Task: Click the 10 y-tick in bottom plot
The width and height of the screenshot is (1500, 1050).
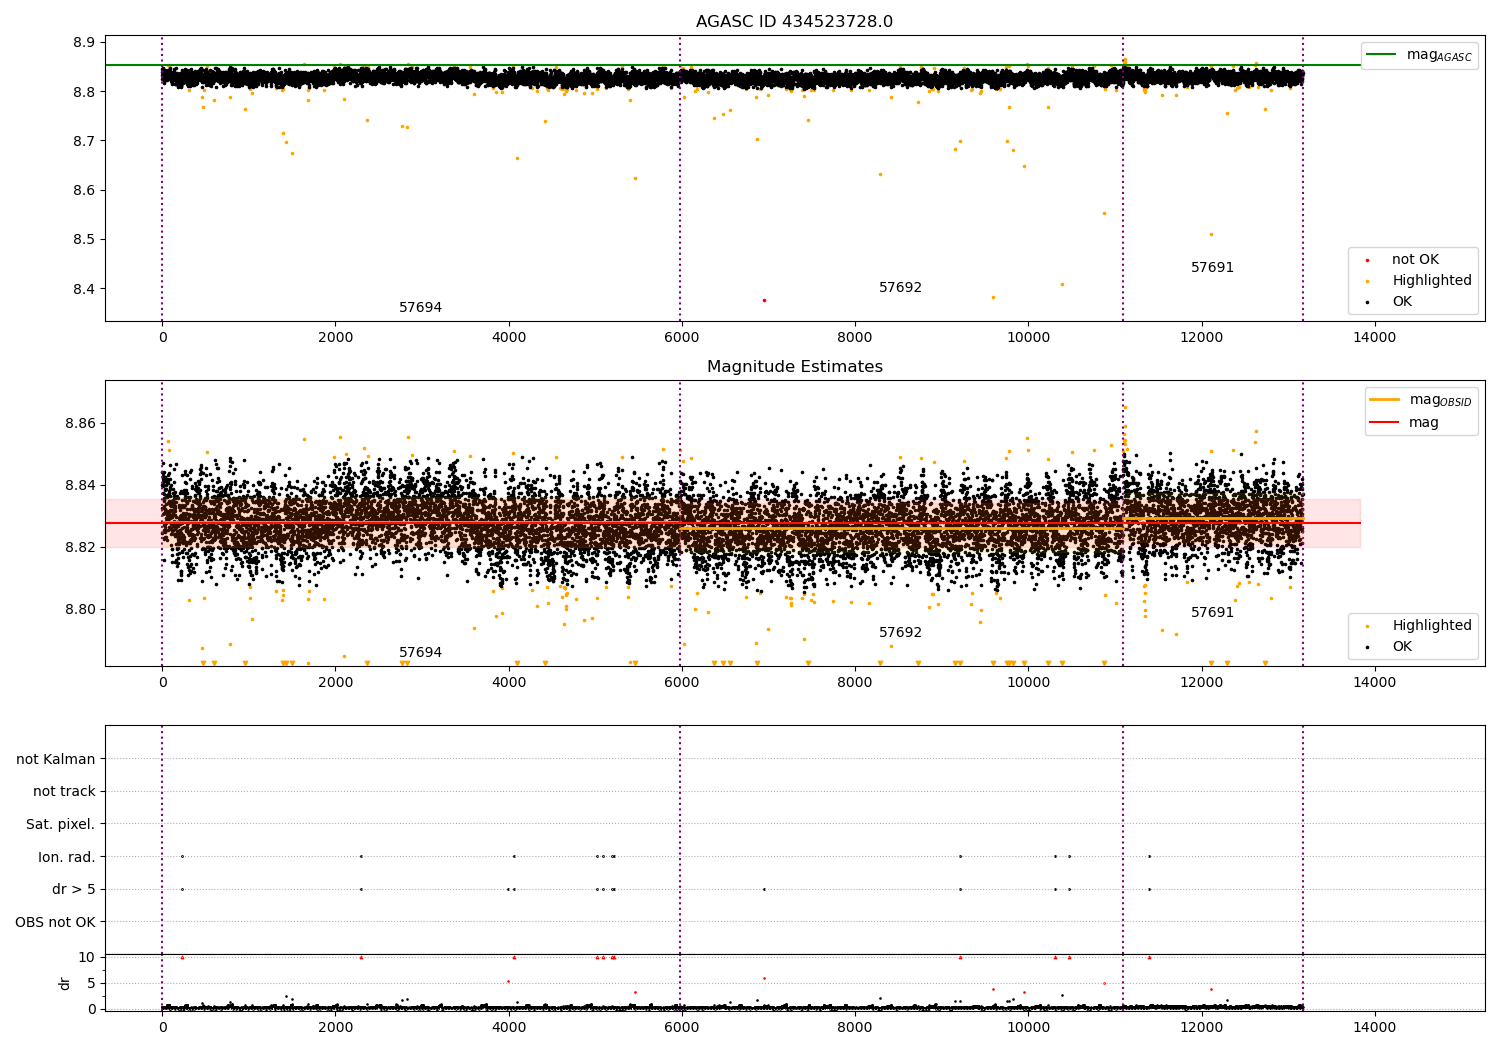Action: click(87, 957)
